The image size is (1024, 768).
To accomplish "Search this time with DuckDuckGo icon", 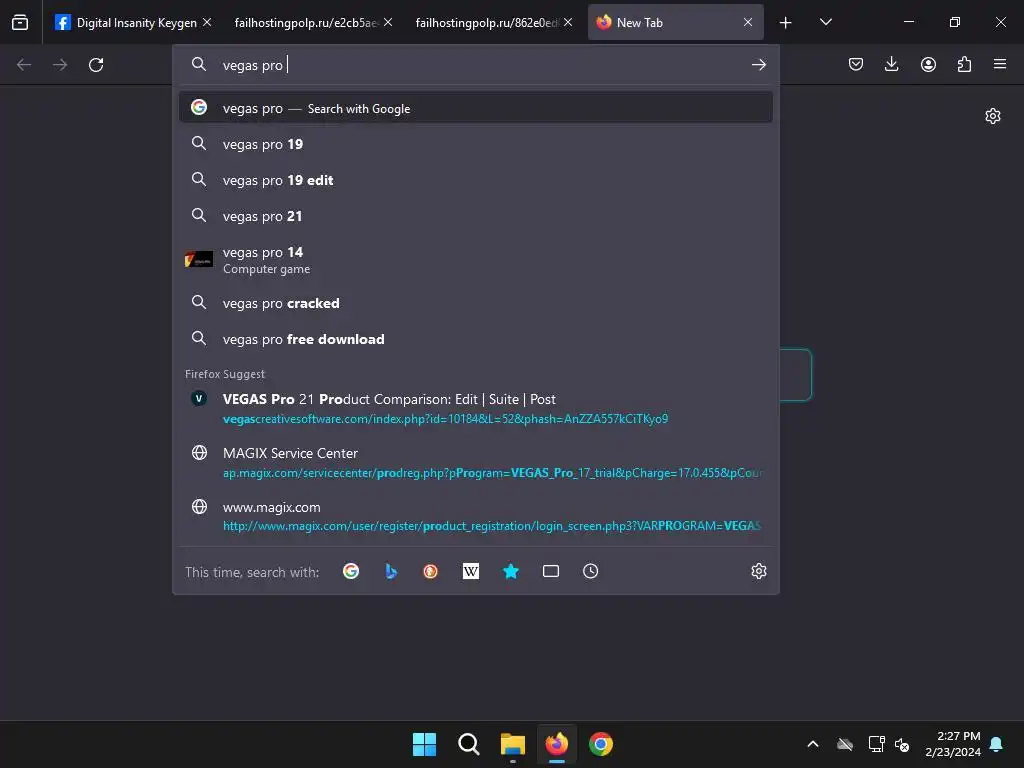I will tap(430, 571).
